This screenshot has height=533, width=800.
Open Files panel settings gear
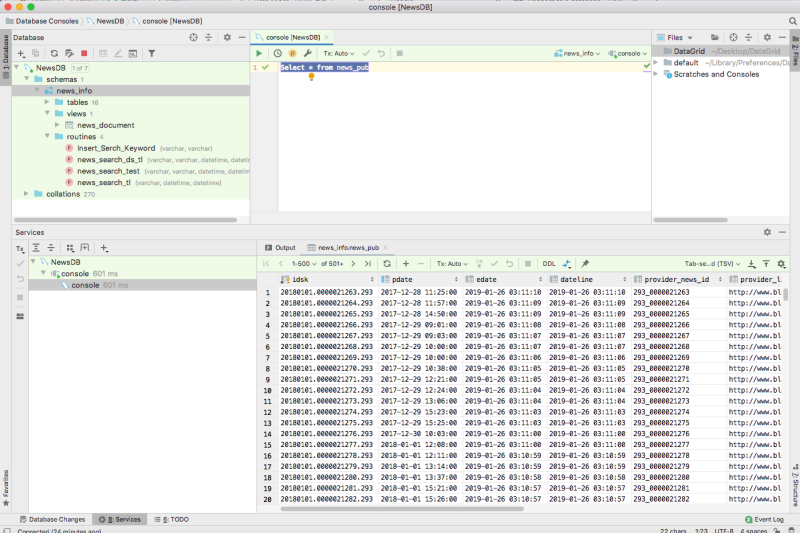pyautogui.click(x=767, y=37)
